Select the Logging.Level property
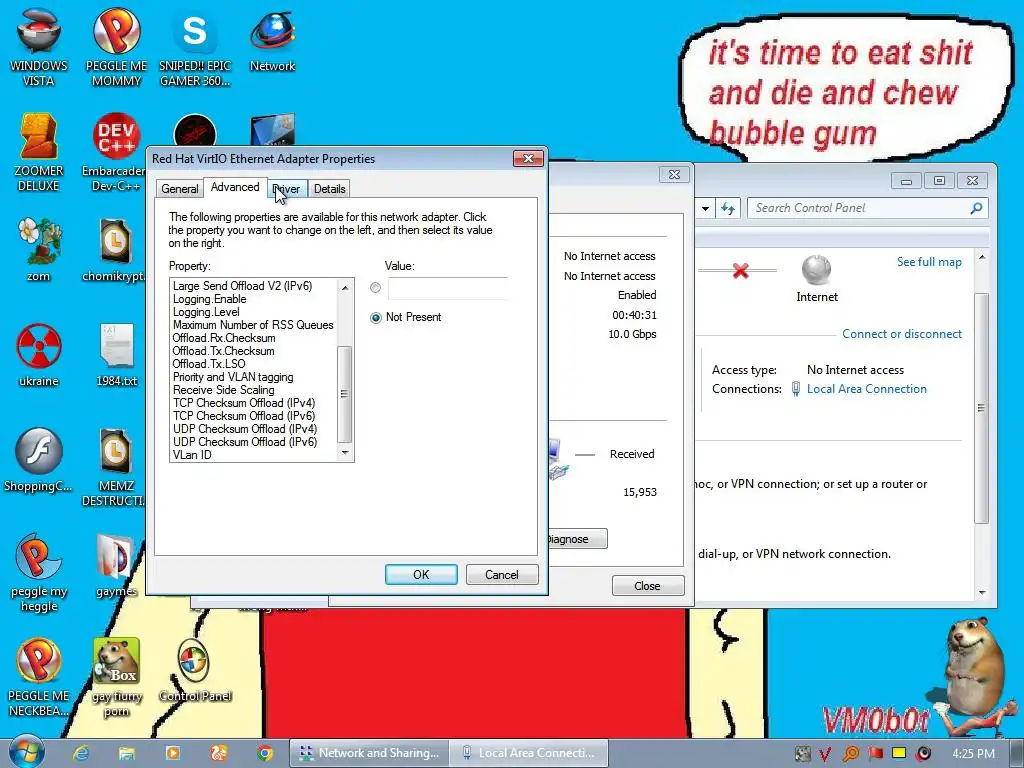This screenshot has height=768, width=1024. point(206,312)
